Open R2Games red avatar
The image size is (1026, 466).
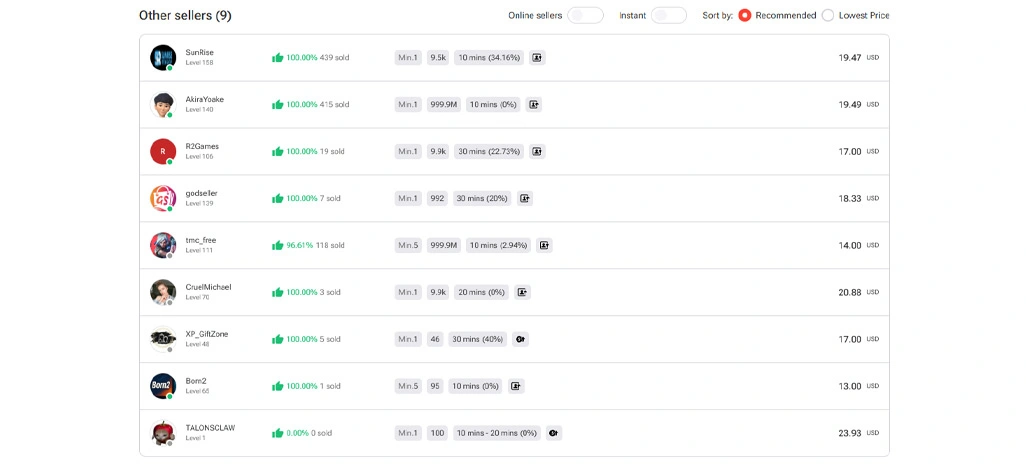pos(163,151)
